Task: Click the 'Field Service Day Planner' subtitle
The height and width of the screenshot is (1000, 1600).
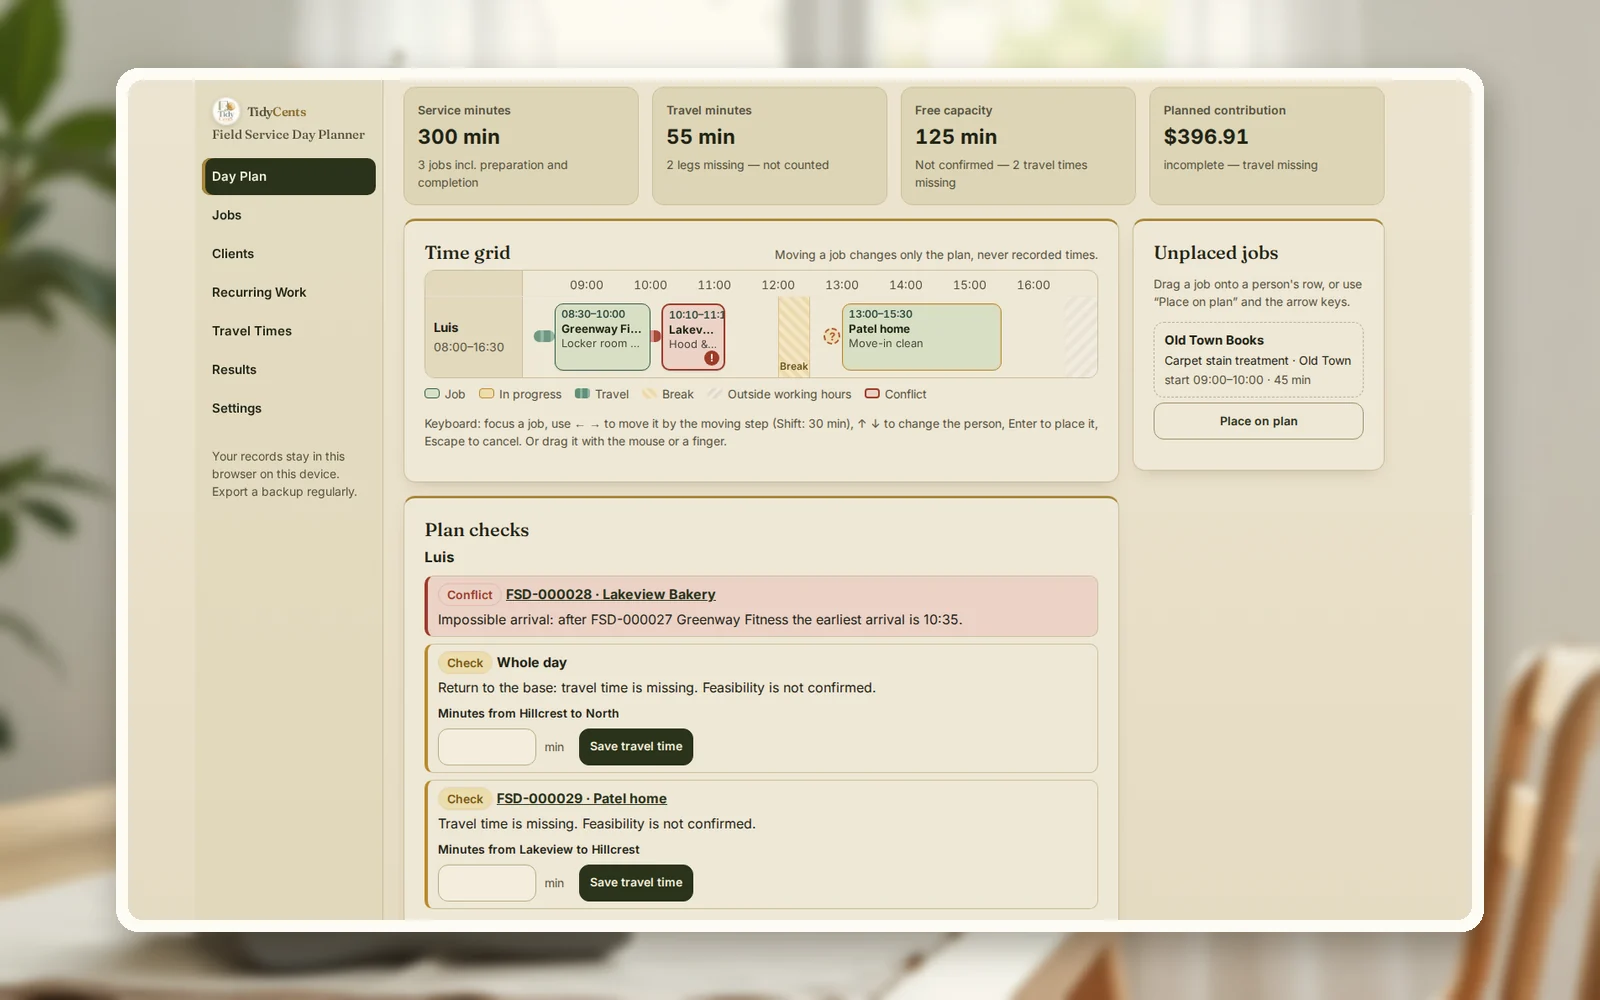Action: click(x=288, y=135)
